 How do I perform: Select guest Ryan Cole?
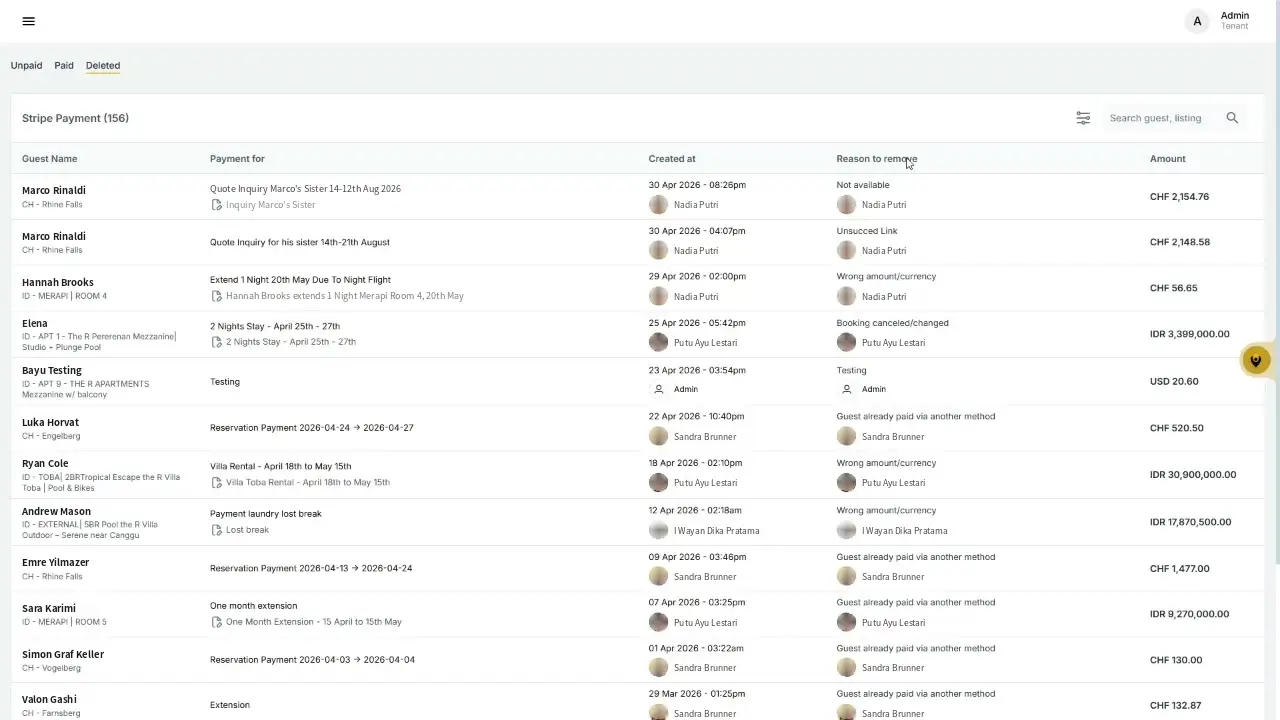tap(45, 464)
